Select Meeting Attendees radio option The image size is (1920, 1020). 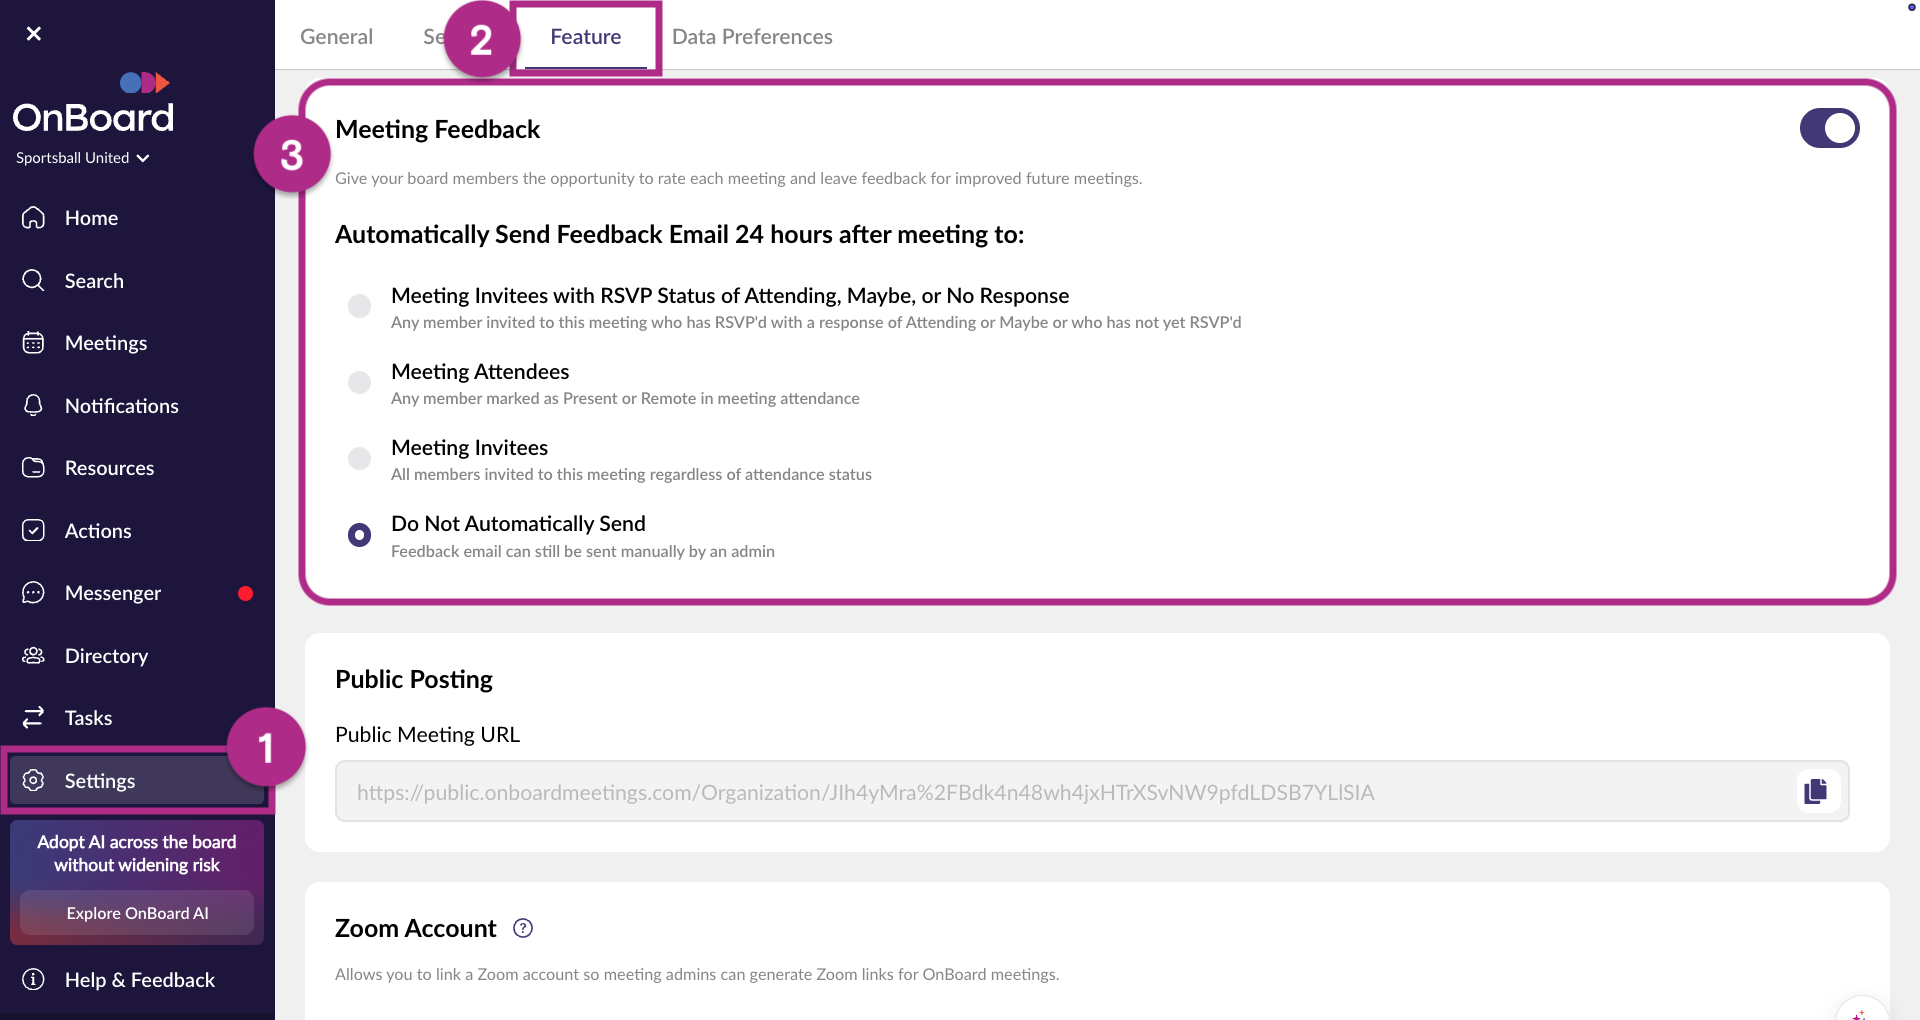point(359,382)
